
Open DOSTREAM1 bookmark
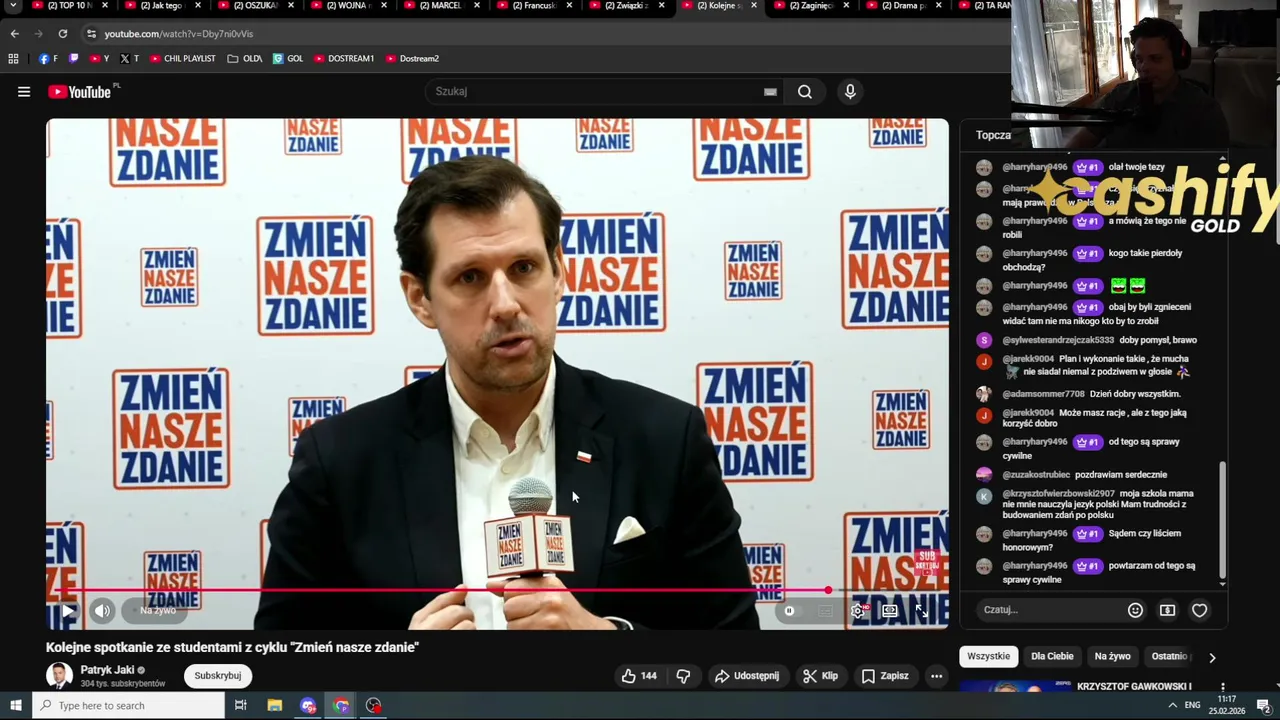(x=344, y=59)
